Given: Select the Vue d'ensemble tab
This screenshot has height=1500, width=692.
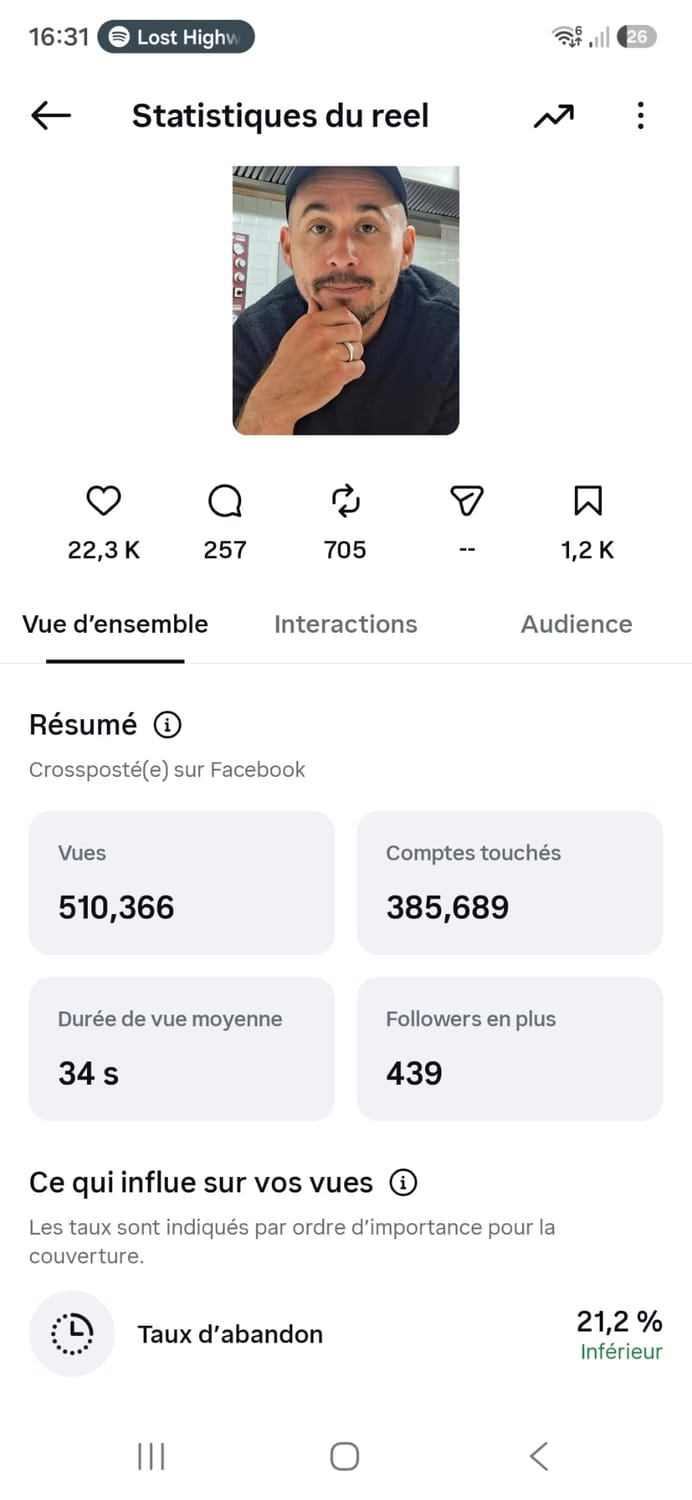Looking at the screenshot, I should 115,624.
